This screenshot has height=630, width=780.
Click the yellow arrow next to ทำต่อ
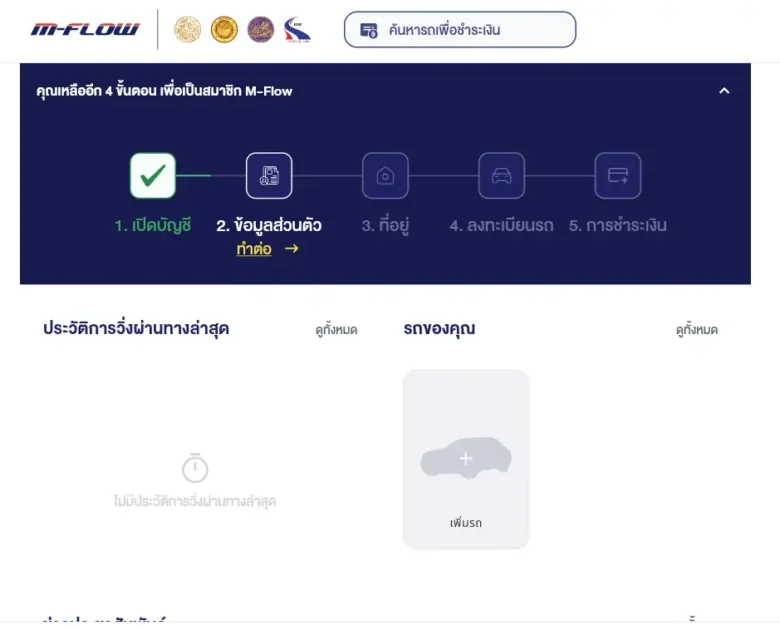tap(292, 248)
